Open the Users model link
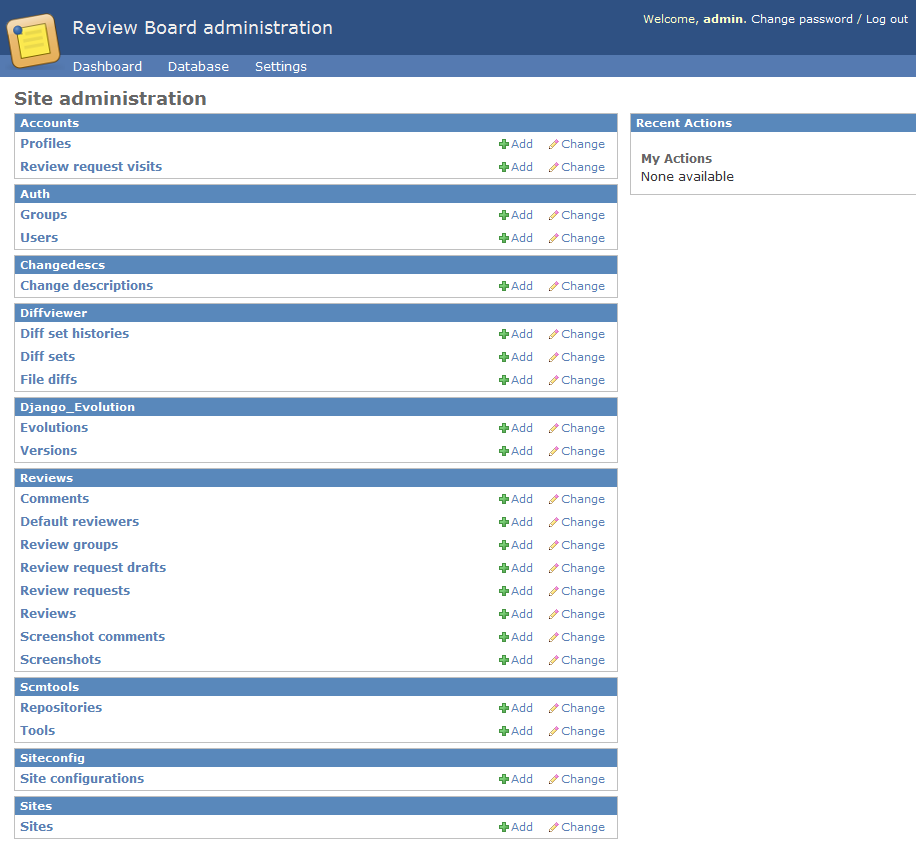Screen dimensions: 916x856 (x=39, y=238)
